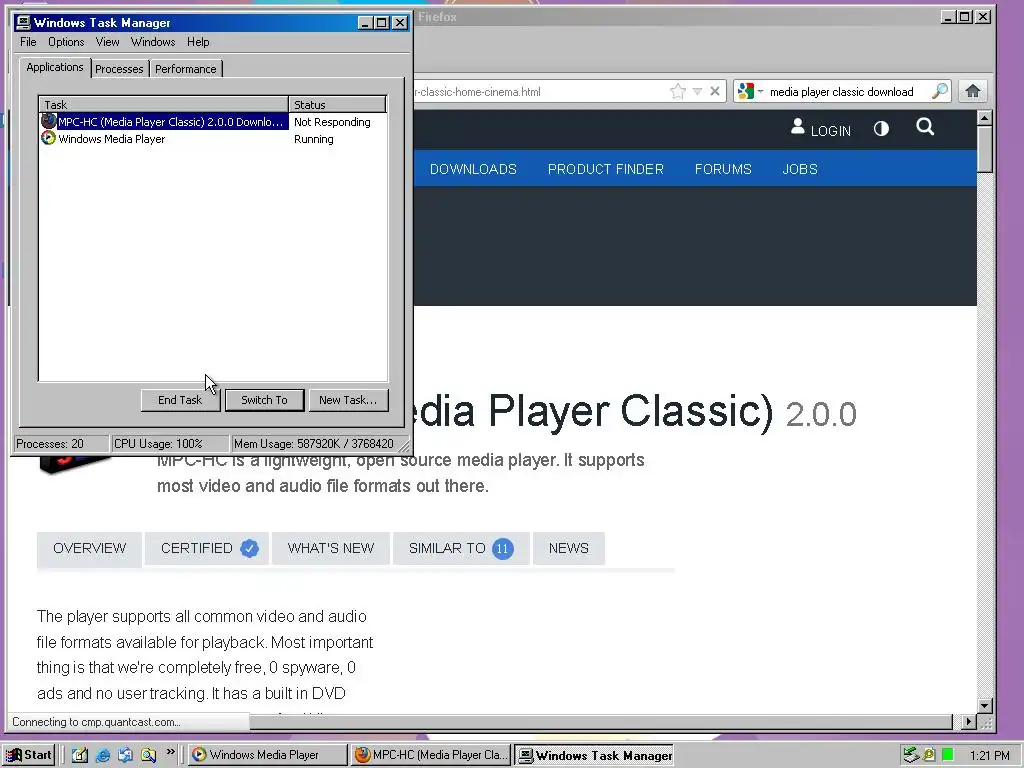Open the Help menu in Task Manager

click(198, 42)
